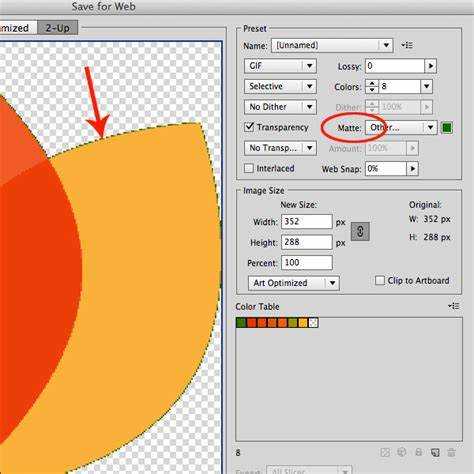Click the lock selected colors icon
Image resolution: width=474 pixels, height=474 pixels.
tap(419, 452)
